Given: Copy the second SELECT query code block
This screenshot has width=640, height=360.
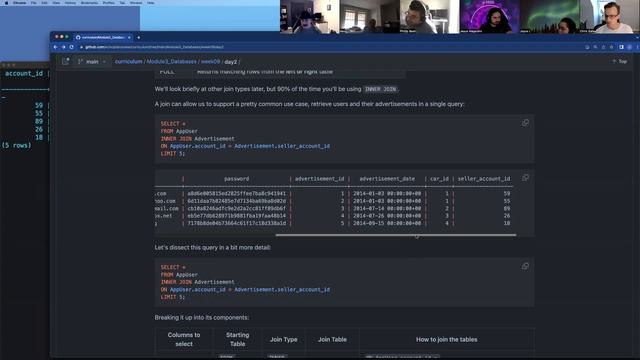Looking at the screenshot, I should 525,266.
